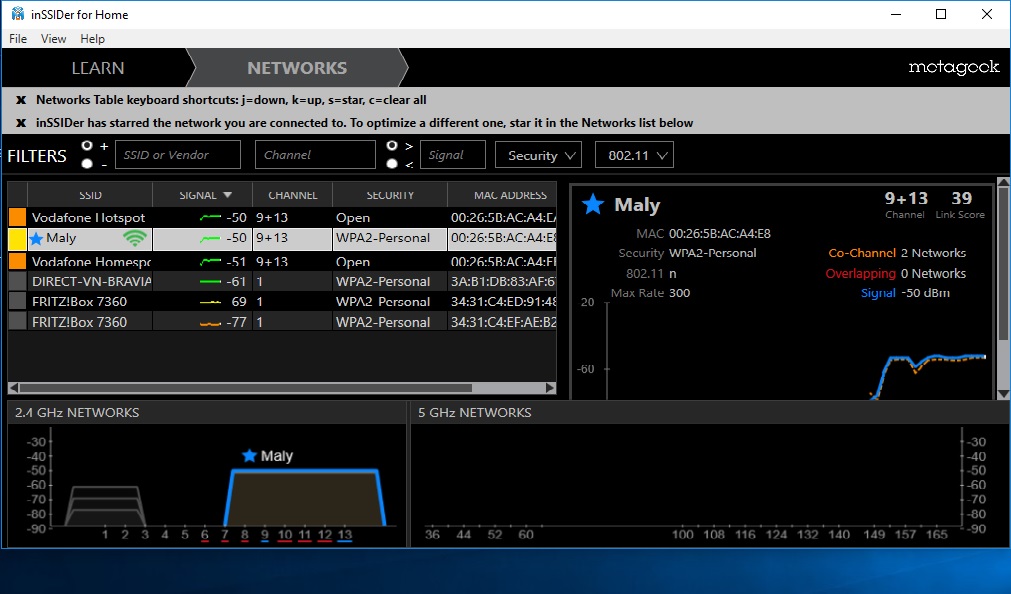This screenshot has width=1011, height=594.
Task: Click the Channel filter field
Action: (315, 155)
